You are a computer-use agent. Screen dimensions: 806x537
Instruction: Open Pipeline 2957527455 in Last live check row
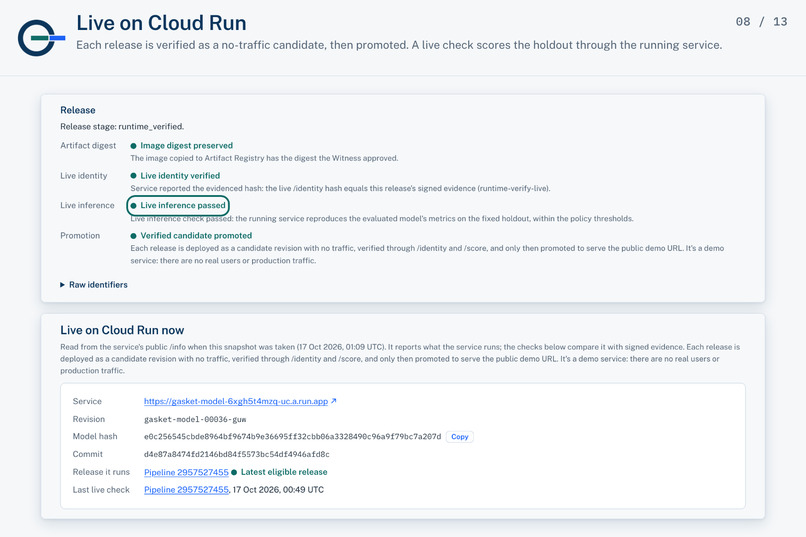coord(186,490)
